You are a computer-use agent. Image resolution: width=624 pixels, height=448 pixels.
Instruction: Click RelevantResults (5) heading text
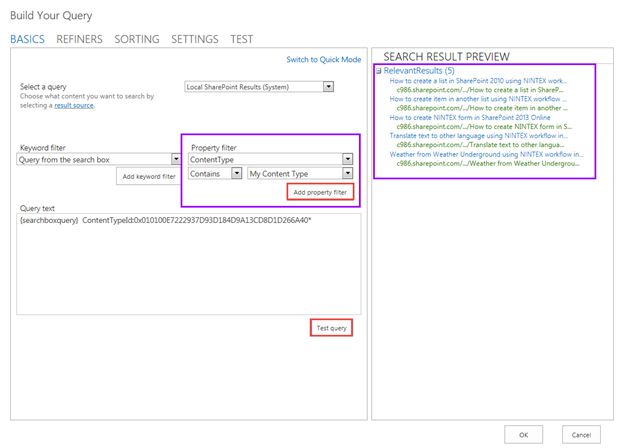pos(419,71)
